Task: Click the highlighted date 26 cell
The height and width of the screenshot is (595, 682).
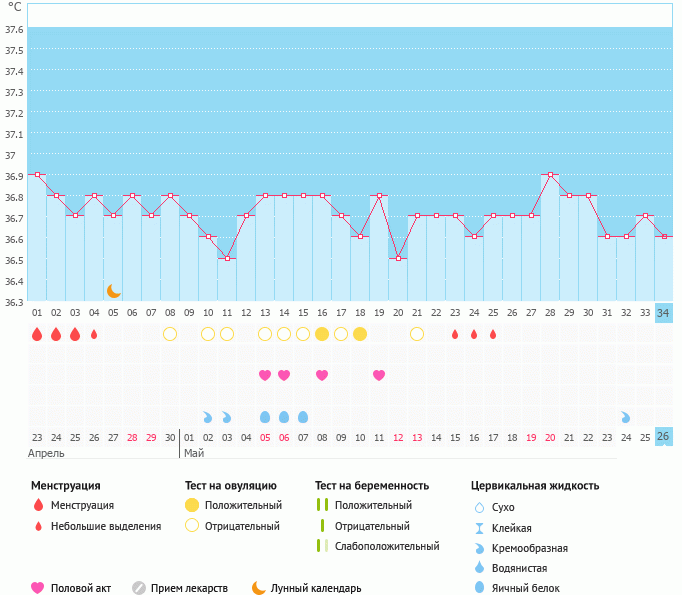Action: click(x=664, y=437)
